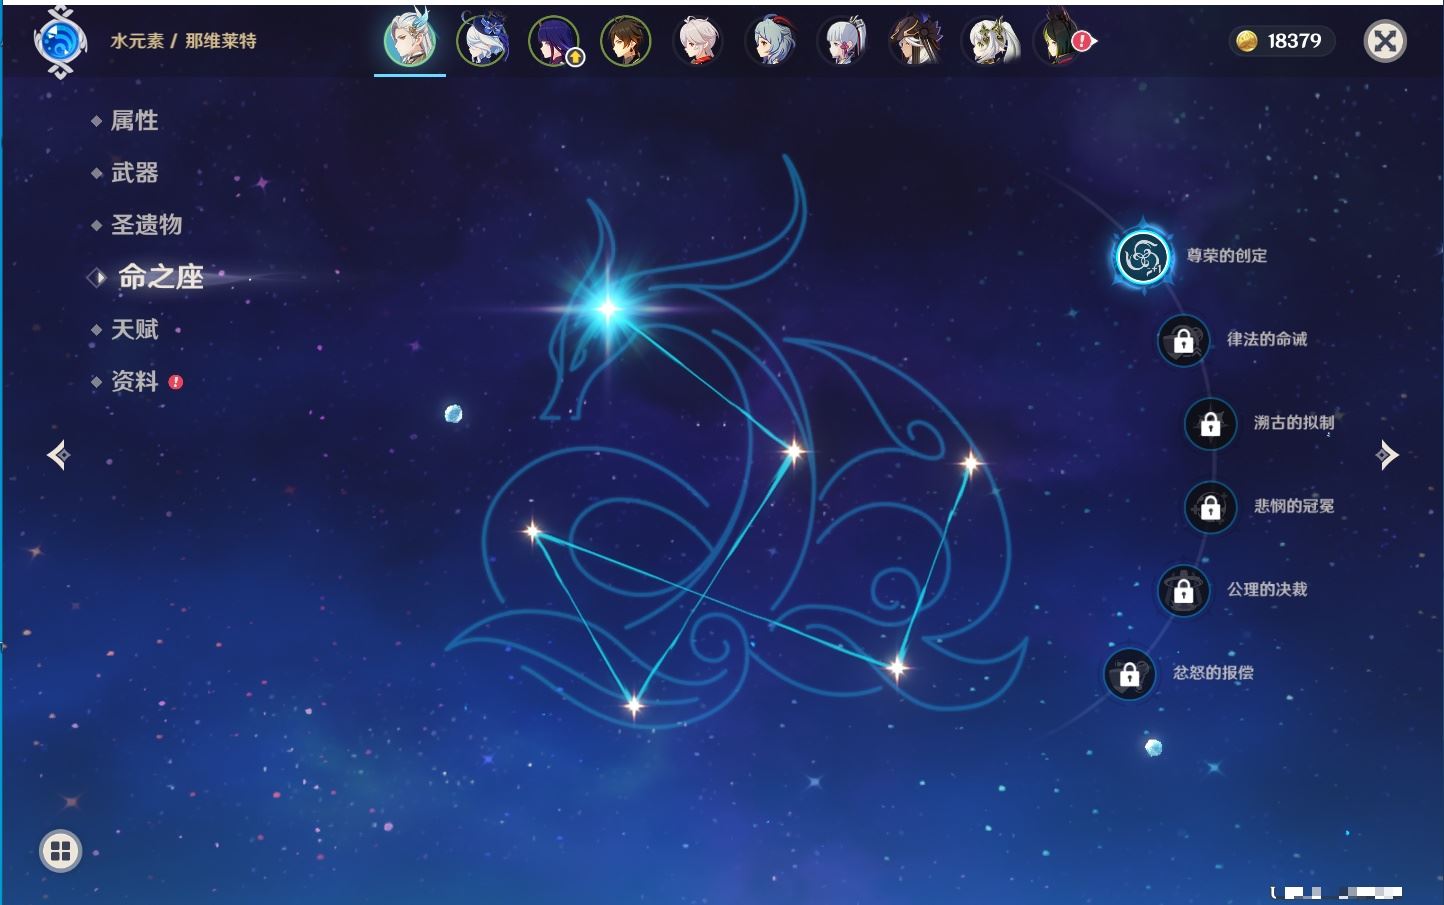Switch to the dark-hatted character avatar

coord(914,41)
